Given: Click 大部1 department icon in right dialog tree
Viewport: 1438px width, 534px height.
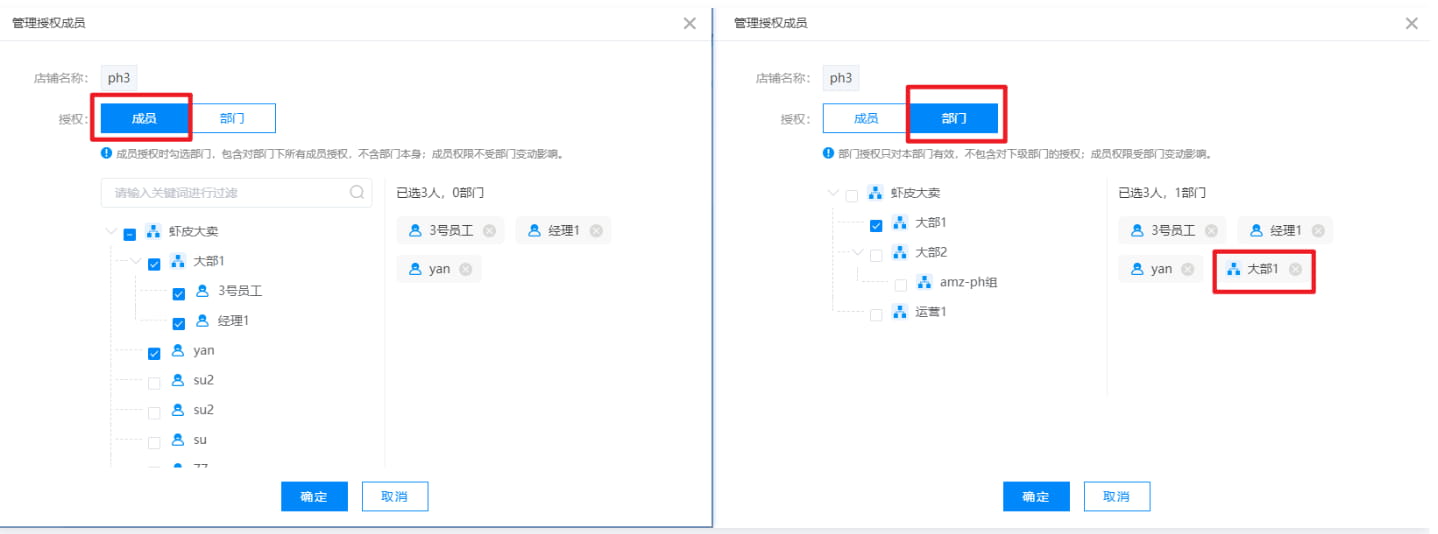Looking at the screenshot, I should click(x=900, y=223).
